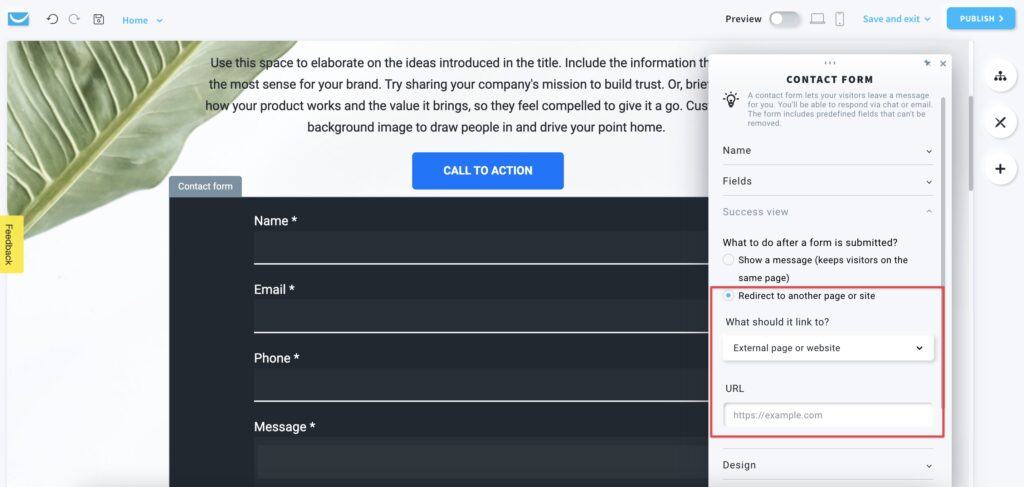Click the page's vertical scrollbar

pos(970,144)
